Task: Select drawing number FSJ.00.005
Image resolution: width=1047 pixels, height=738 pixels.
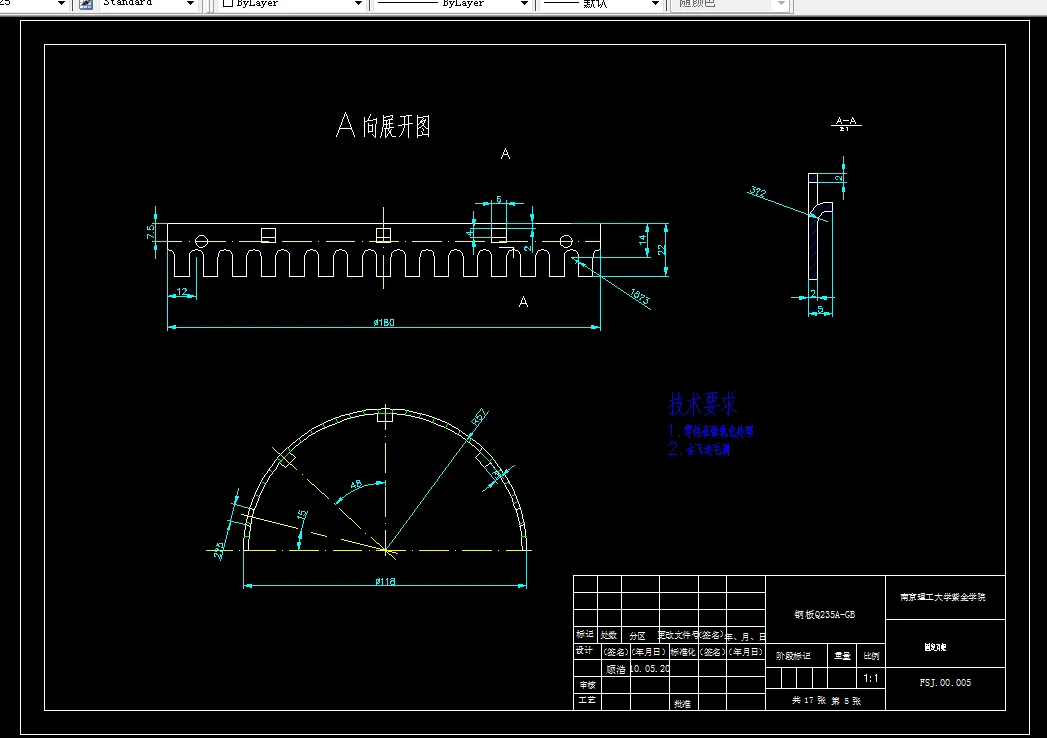Action: [x=945, y=683]
